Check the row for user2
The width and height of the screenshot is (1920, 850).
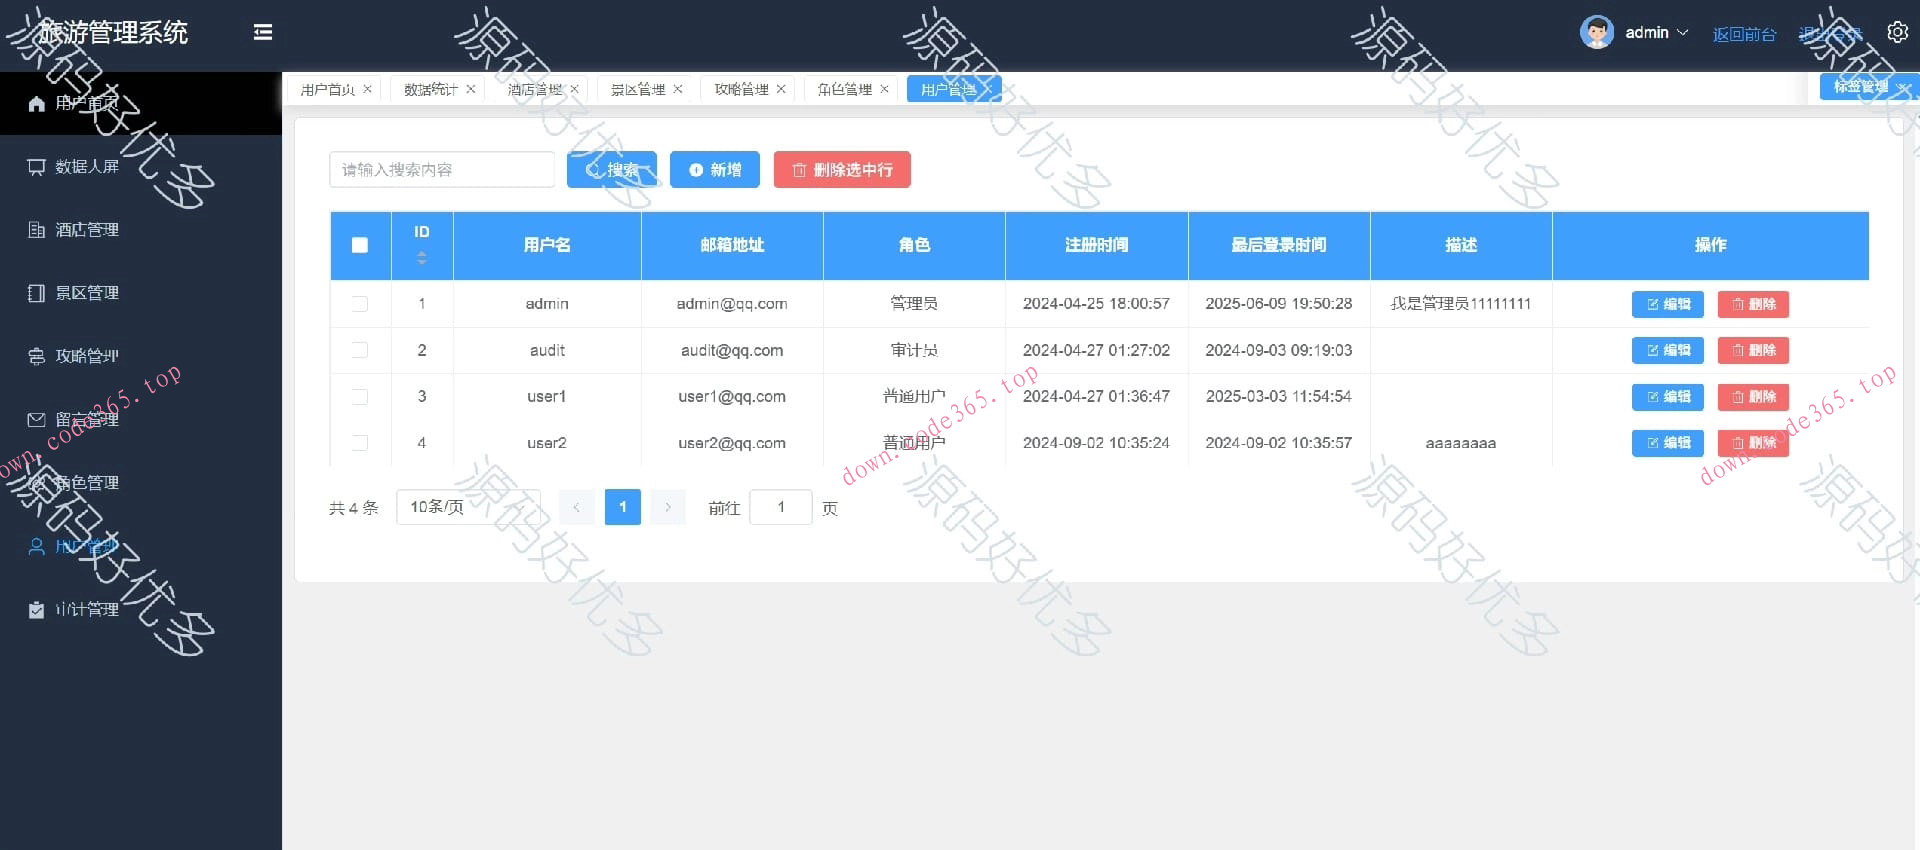[x=360, y=443]
